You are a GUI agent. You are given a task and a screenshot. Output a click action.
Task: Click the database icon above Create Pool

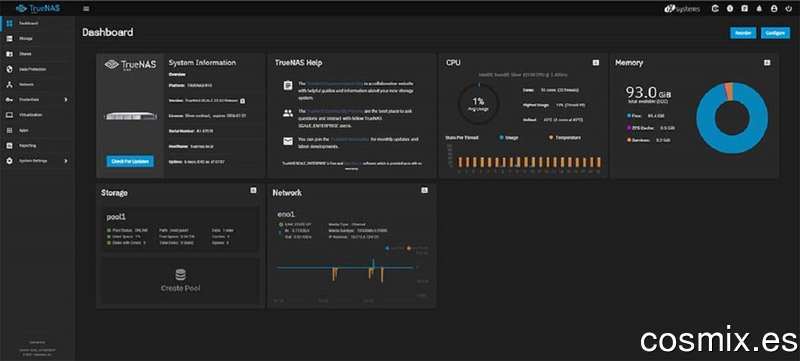(181, 275)
